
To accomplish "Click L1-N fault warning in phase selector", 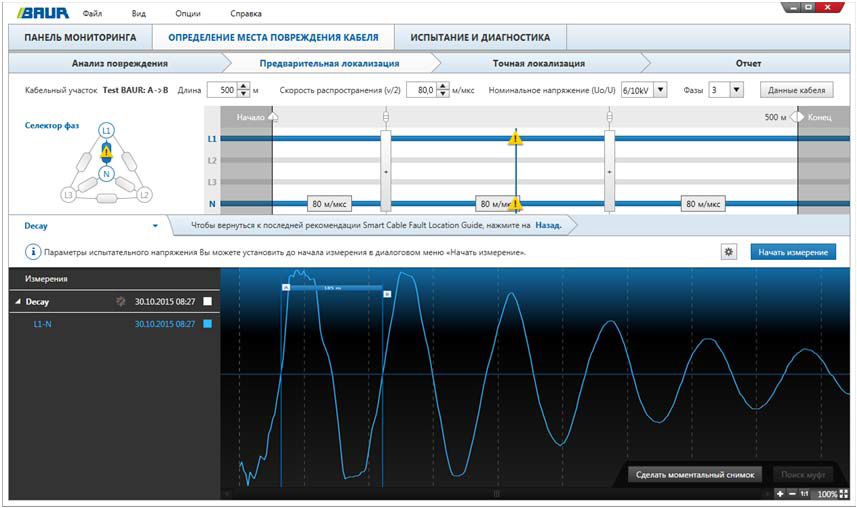I will (106, 152).
